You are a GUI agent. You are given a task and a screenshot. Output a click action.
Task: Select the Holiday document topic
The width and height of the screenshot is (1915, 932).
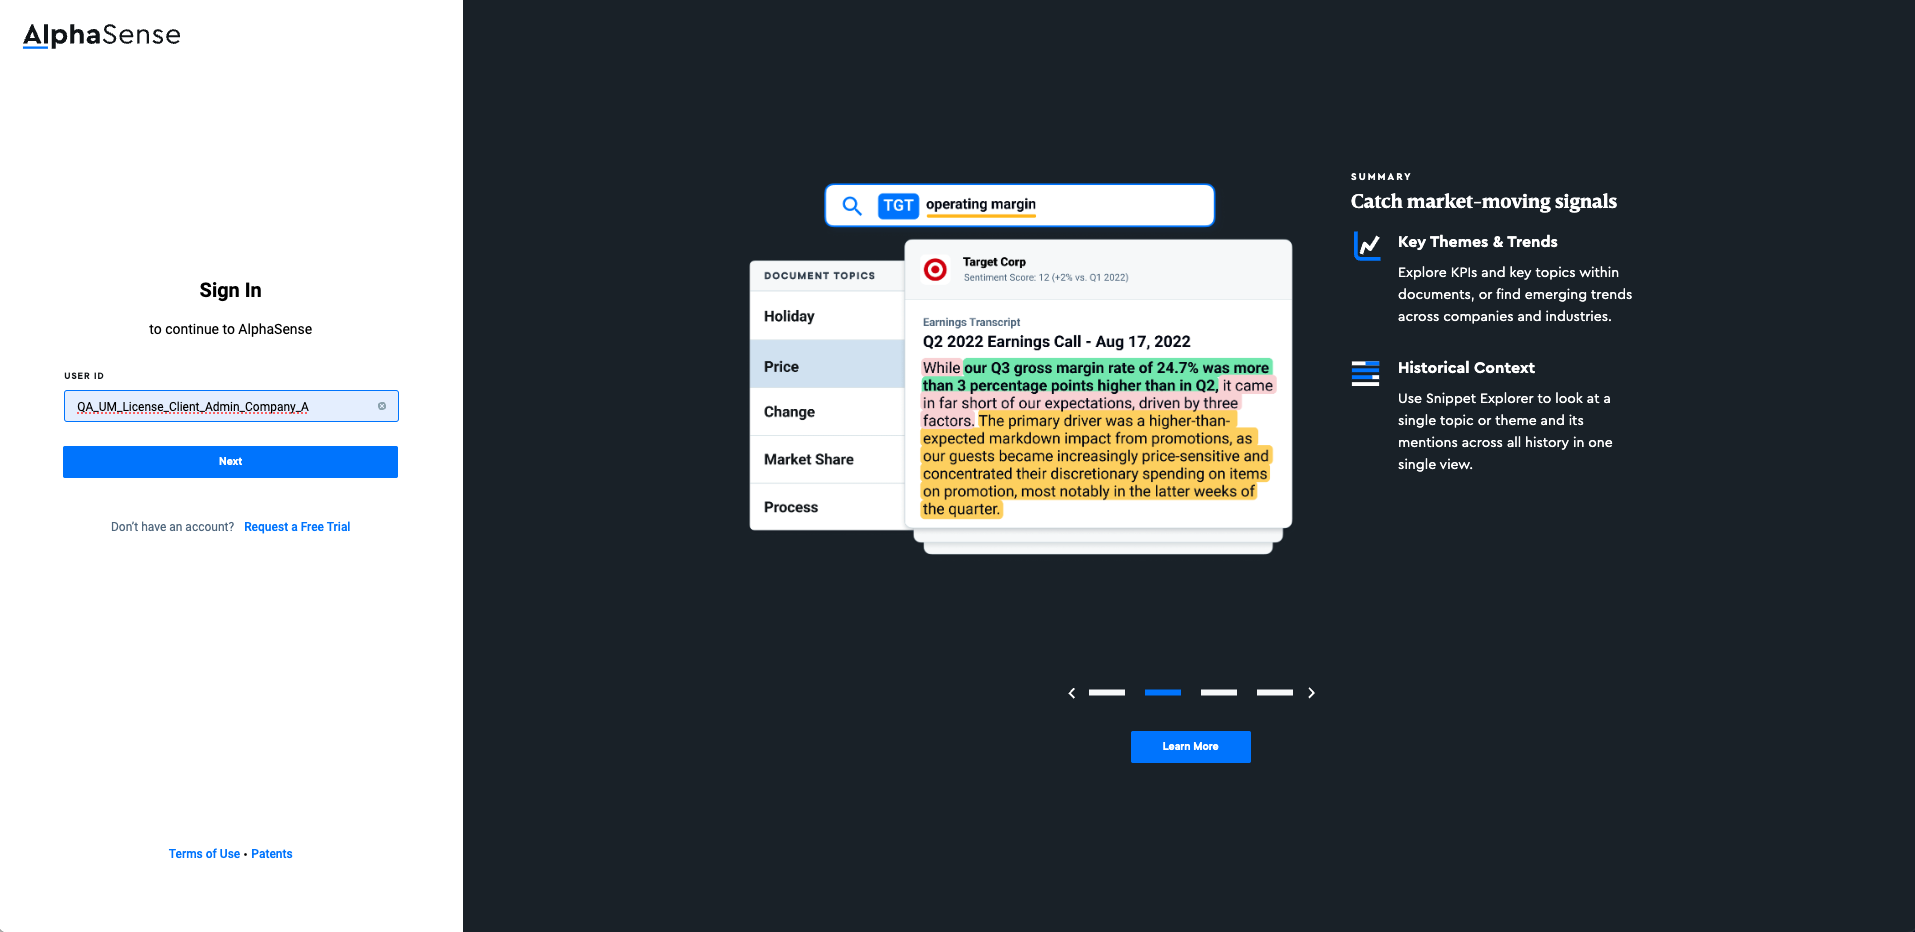(x=827, y=316)
